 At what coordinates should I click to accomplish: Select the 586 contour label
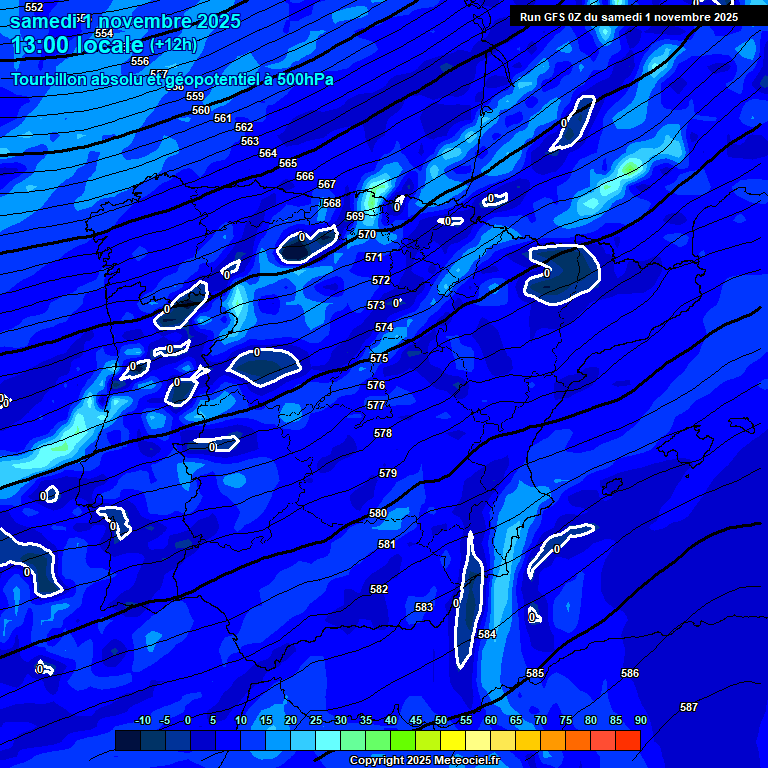pos(630,673)
